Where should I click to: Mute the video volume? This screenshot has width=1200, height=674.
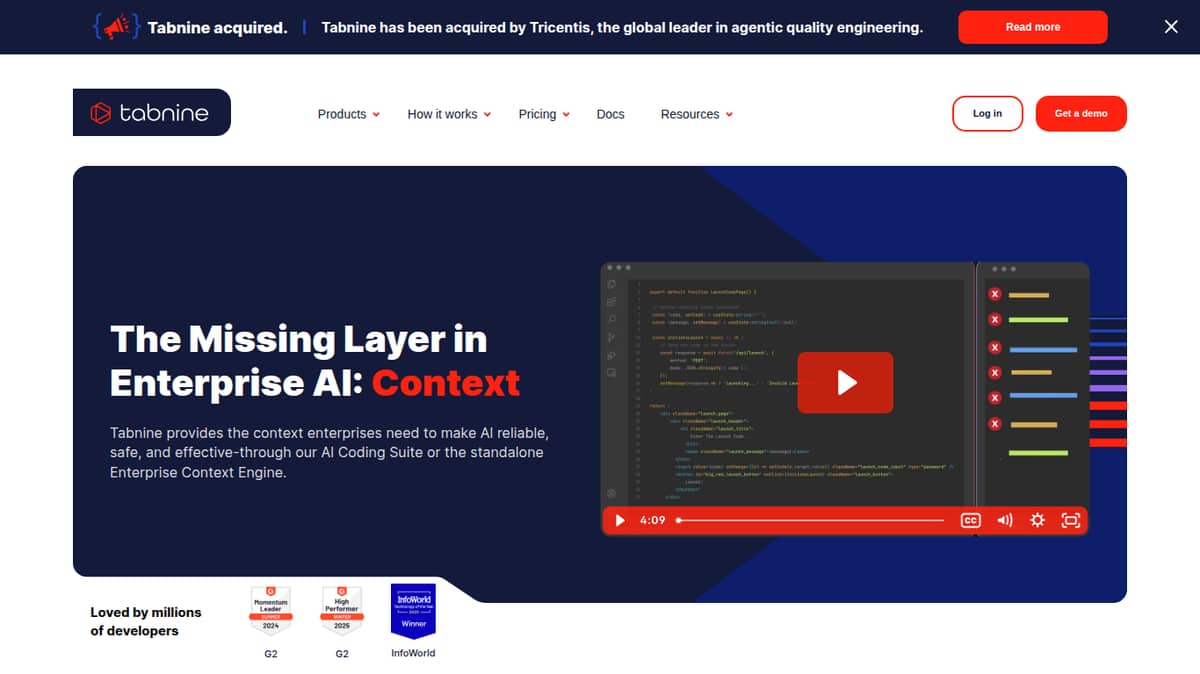[x=1005, y=520]
